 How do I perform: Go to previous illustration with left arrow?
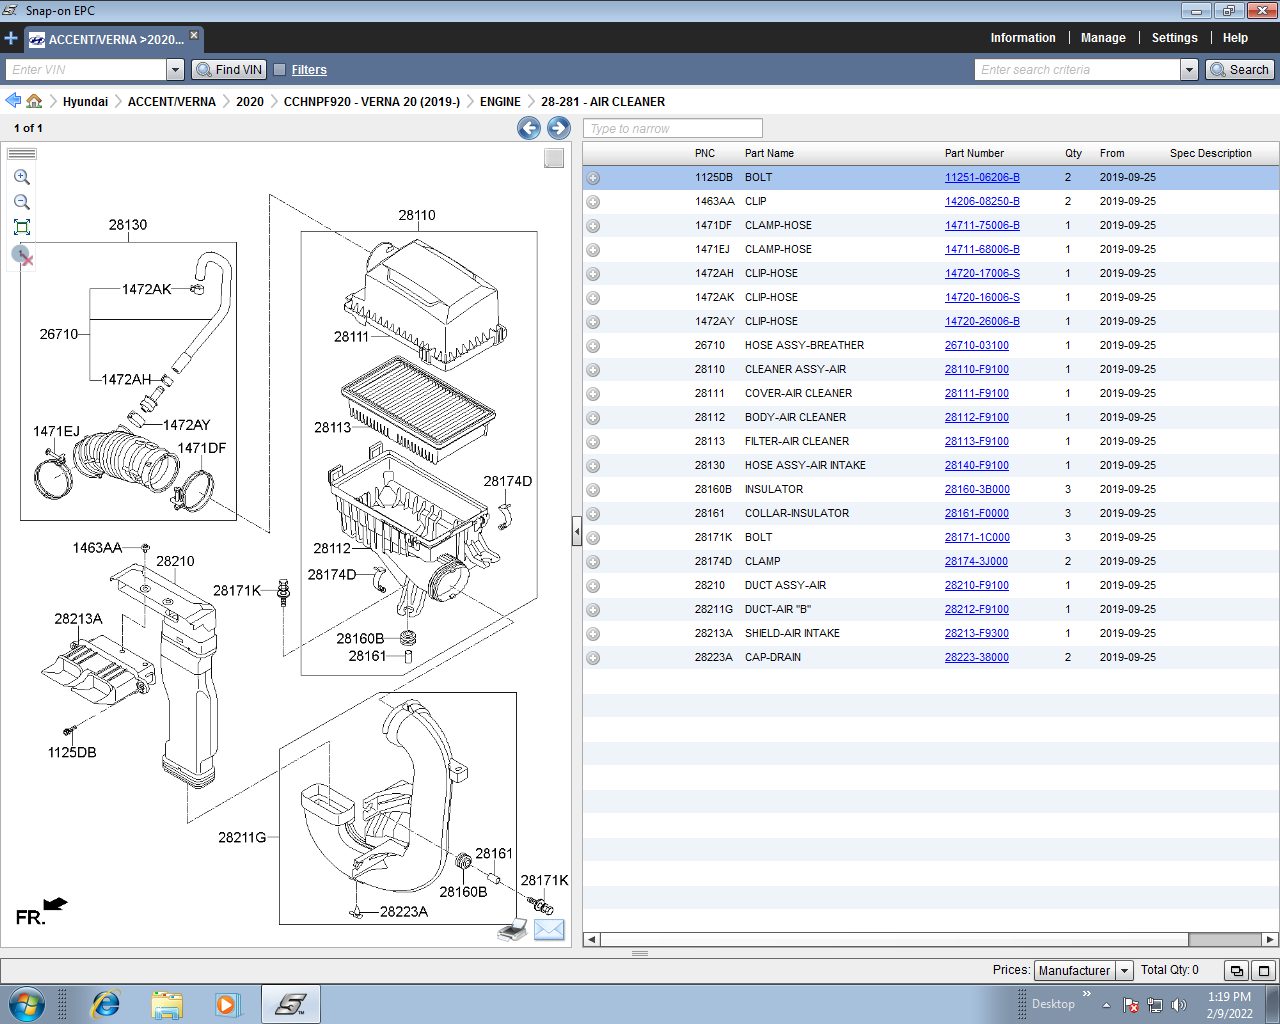[529, 128]
